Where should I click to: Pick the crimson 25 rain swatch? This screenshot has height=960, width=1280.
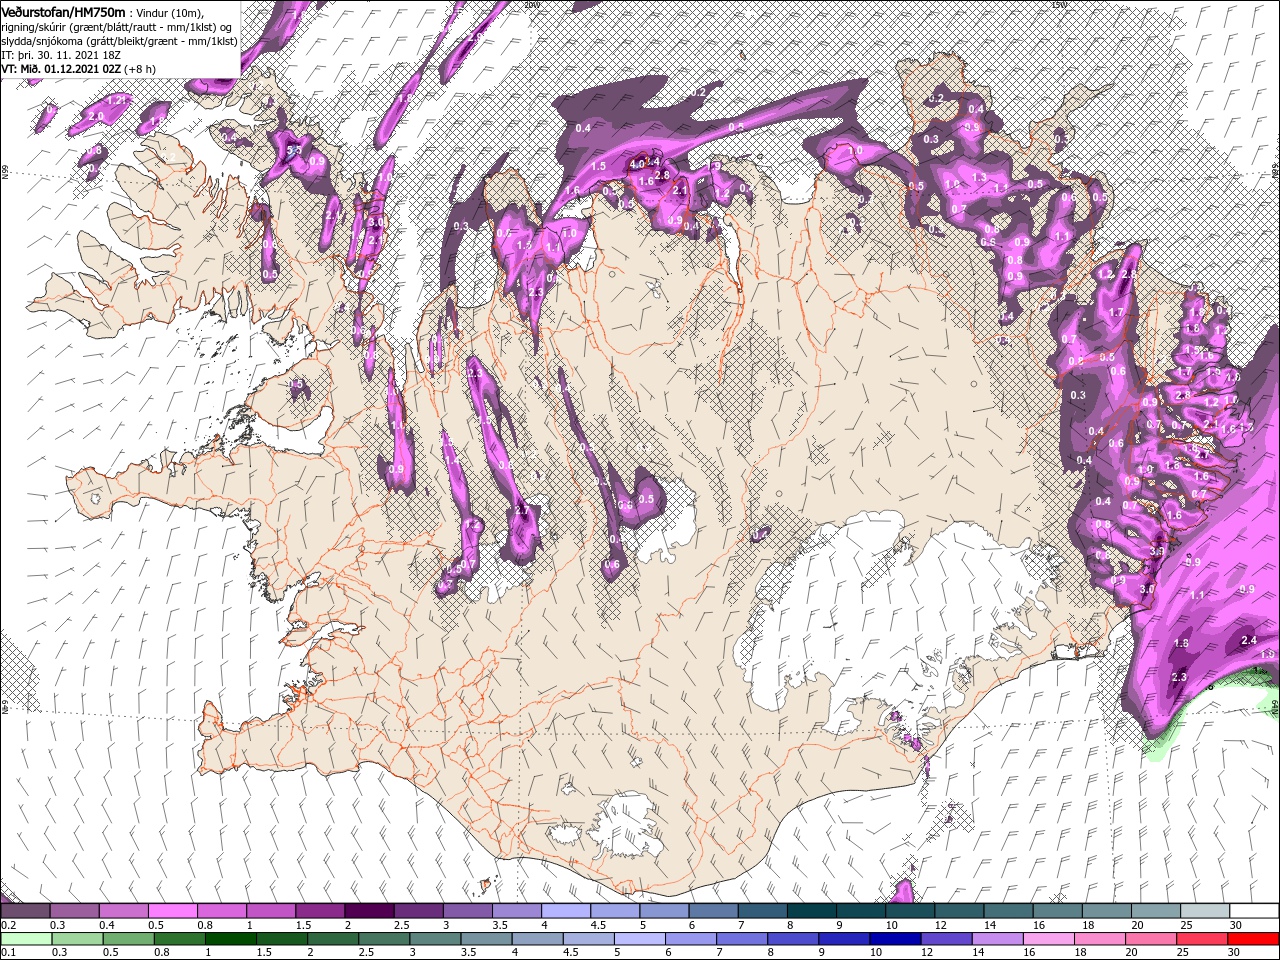(1203, 938)
